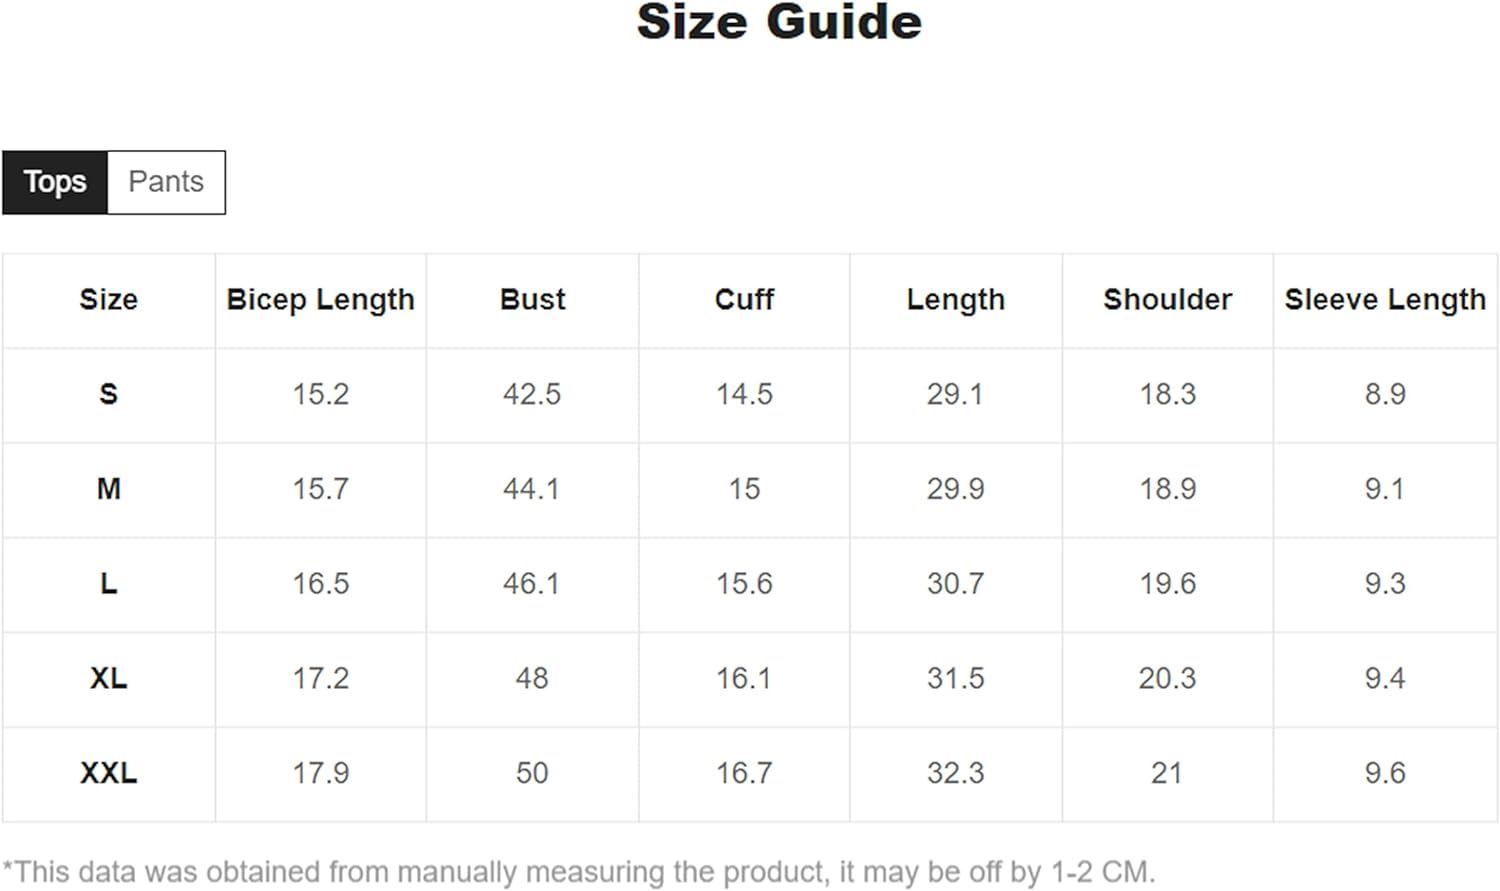Click the Shoulder column header
Image resolution: width=1500 pixels, height=891 pixels.
[1167, 299]
